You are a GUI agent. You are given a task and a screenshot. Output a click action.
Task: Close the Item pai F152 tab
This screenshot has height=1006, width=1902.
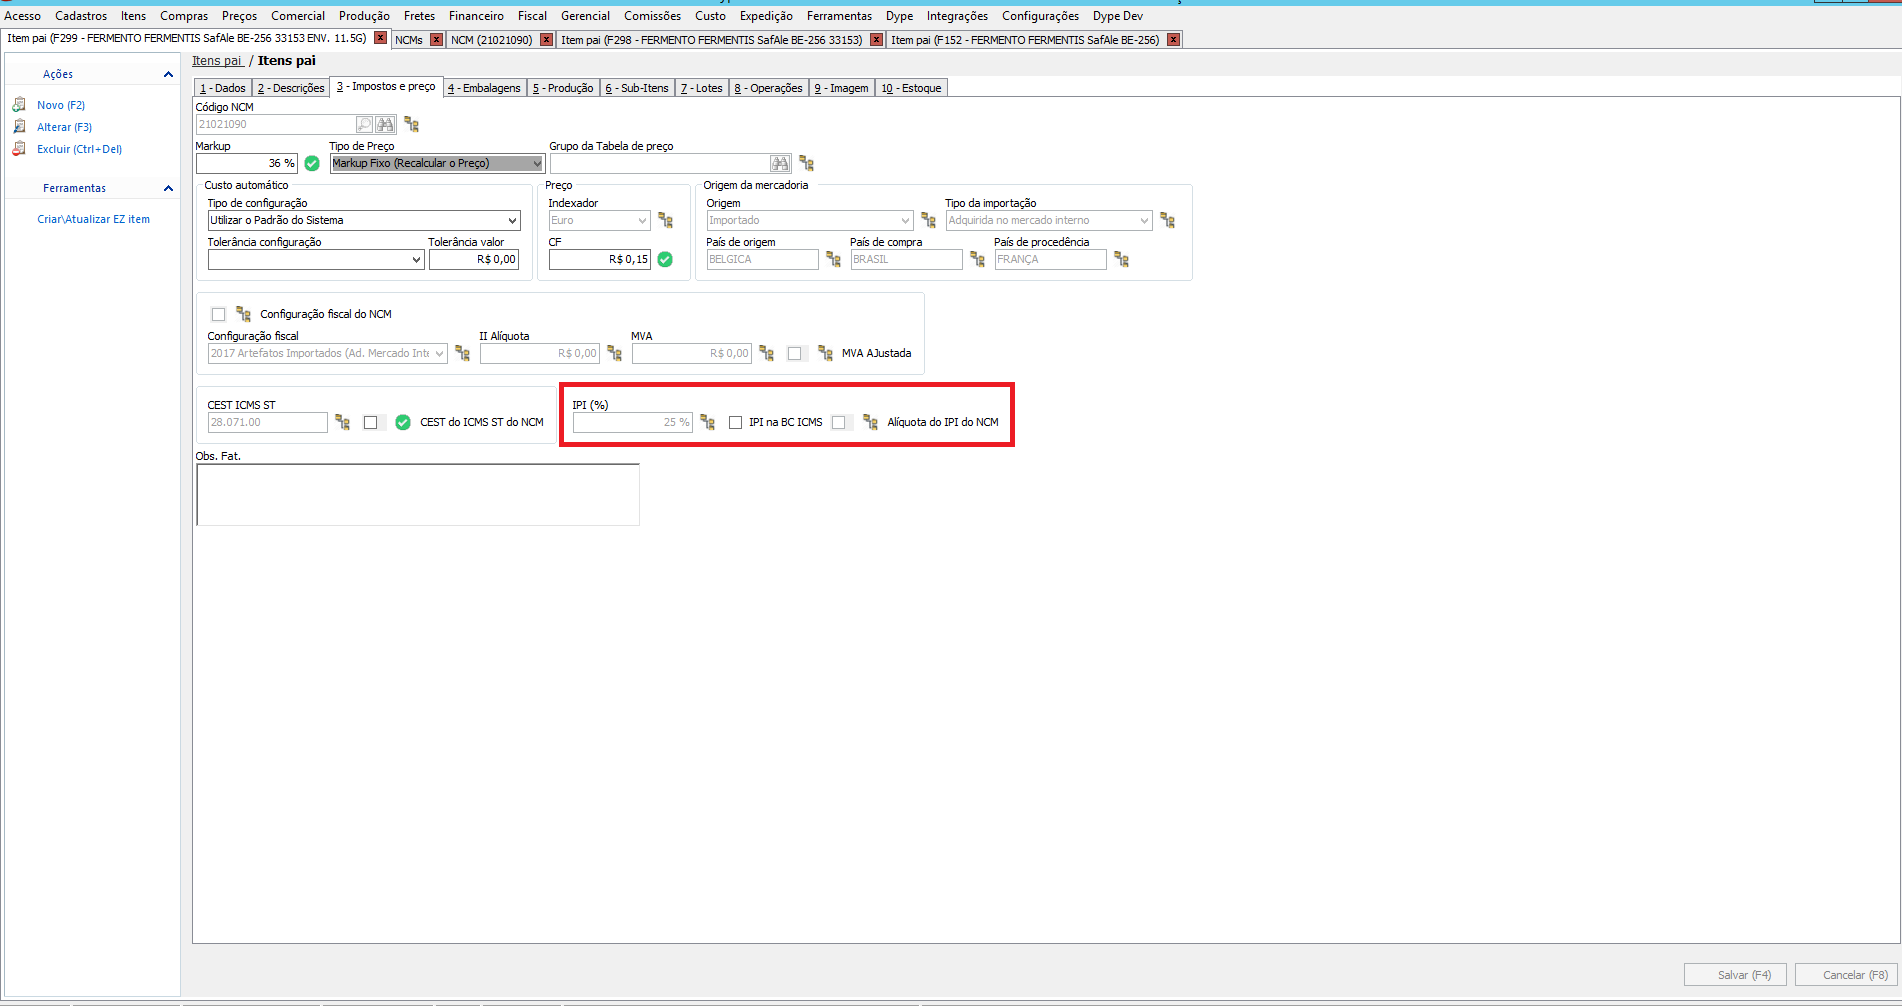click(1173, 40)
